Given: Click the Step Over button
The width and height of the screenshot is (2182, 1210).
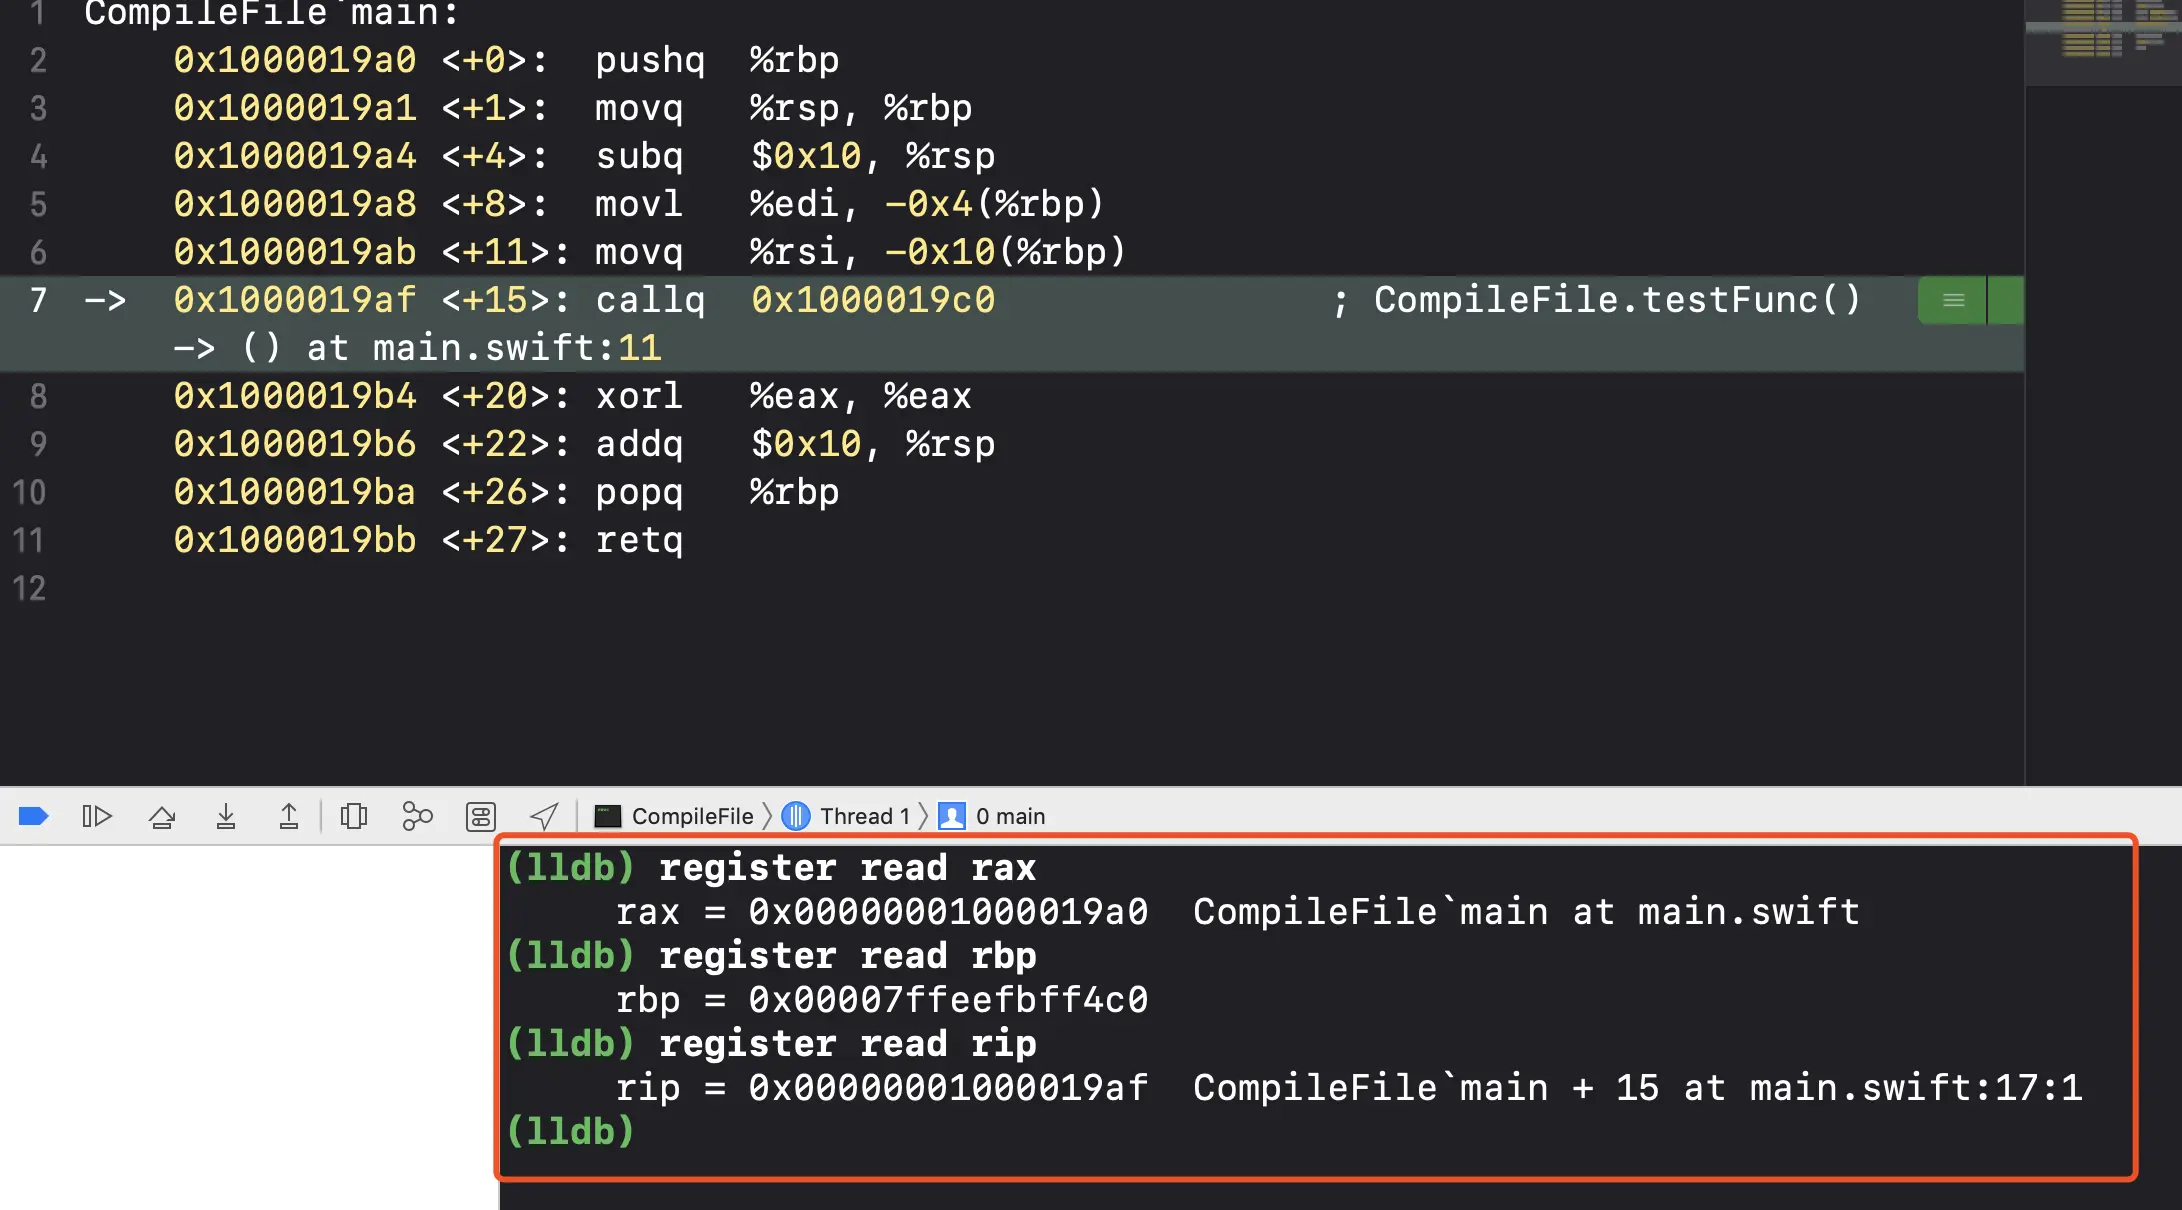Looking at the screenshot, I should pyautogui.click(x=162, y=816).
